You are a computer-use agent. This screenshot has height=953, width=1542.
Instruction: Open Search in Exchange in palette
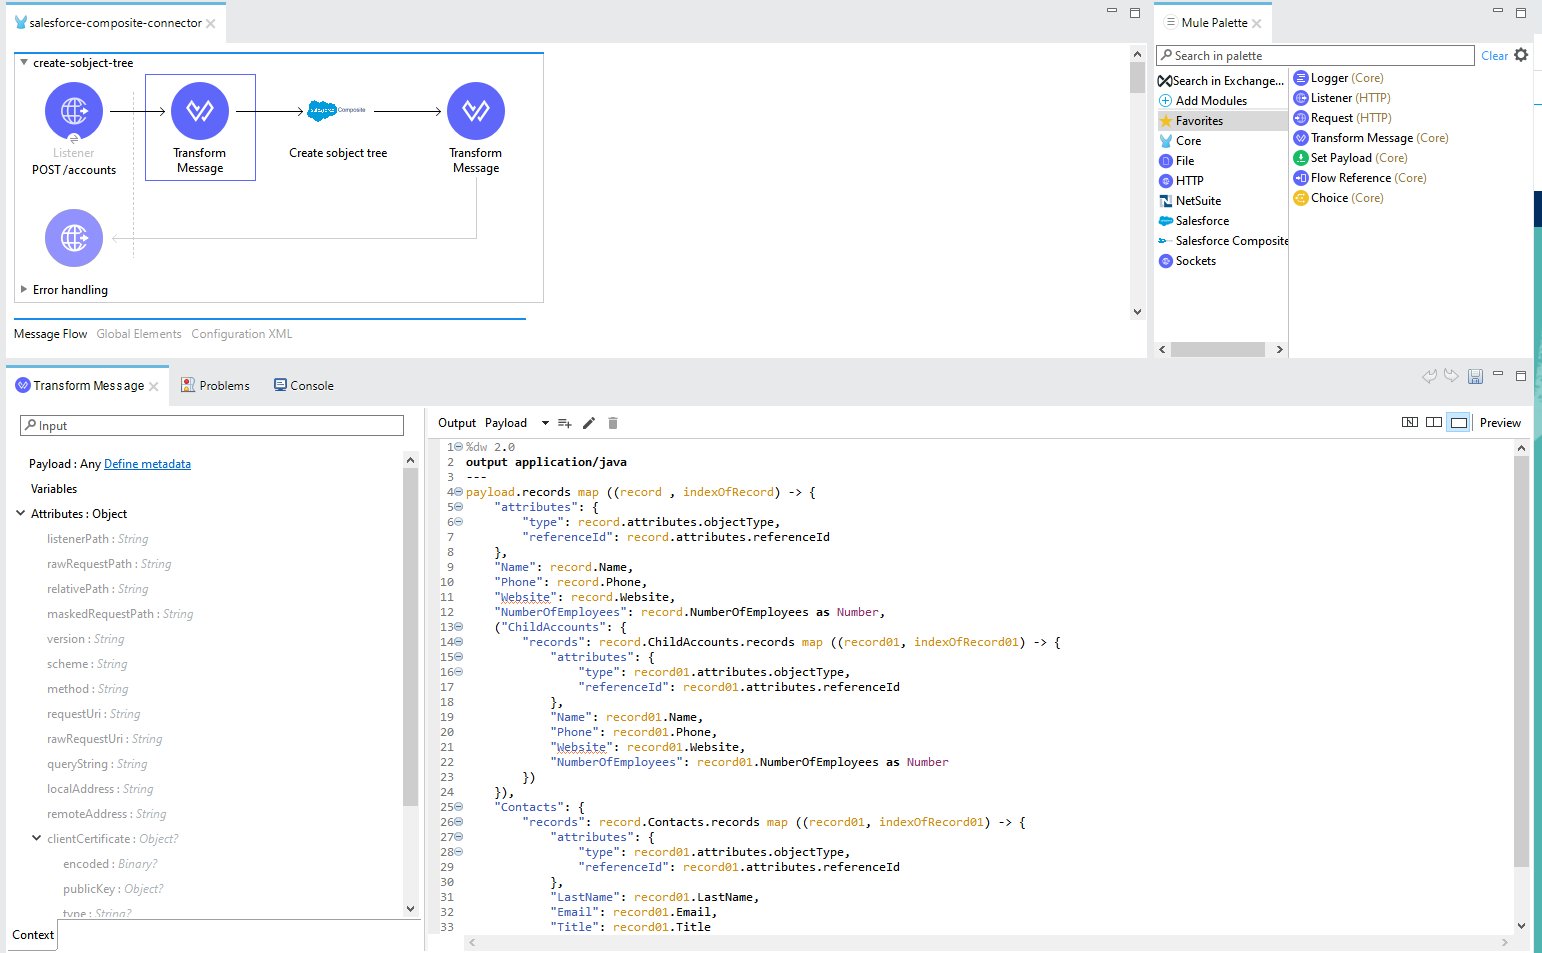(1221, 81)
